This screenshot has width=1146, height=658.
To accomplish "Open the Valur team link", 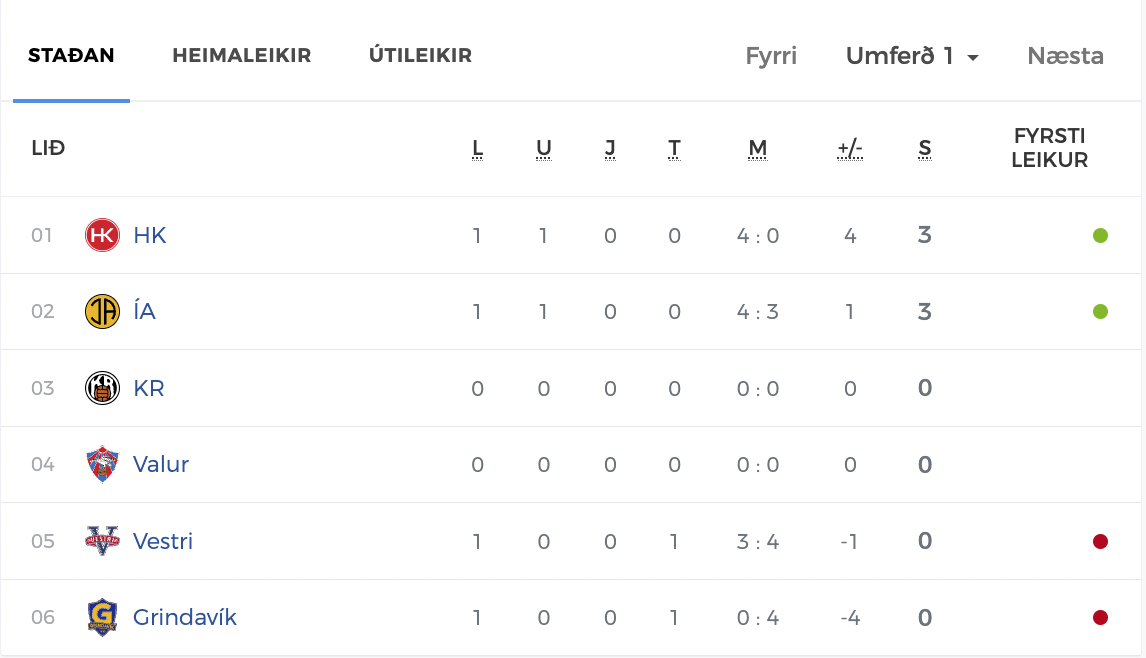I will point(161,464).
